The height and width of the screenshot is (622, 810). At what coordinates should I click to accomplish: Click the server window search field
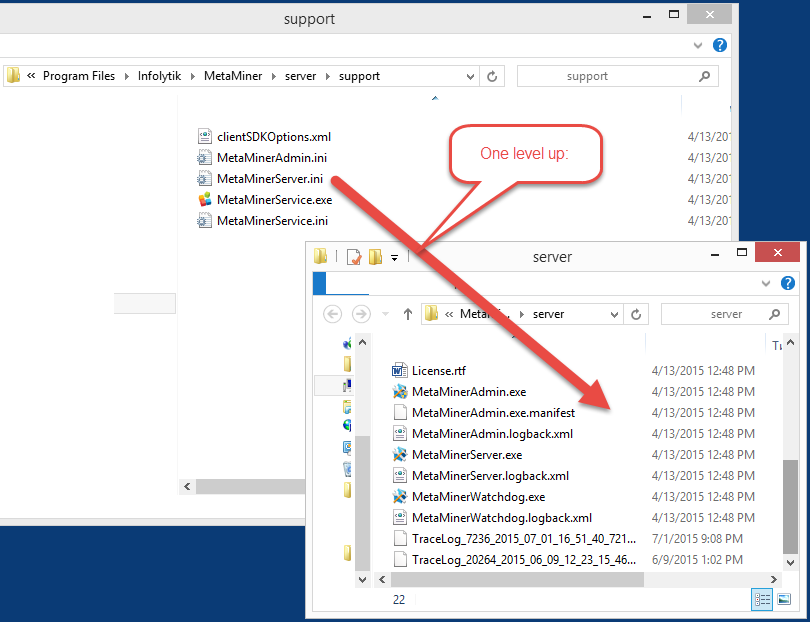(725, 314)
